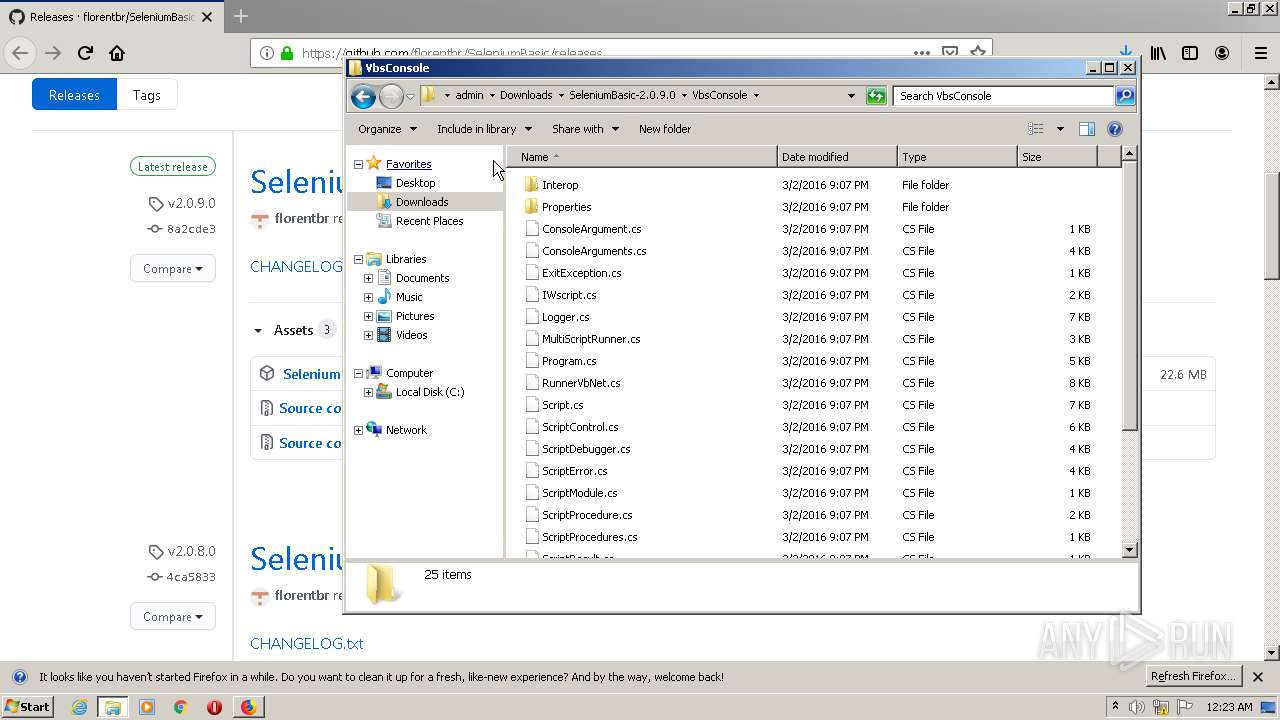Select file ScriptDebugger.cs
This screenshot has width=1280, height=720.
(586, 449)
